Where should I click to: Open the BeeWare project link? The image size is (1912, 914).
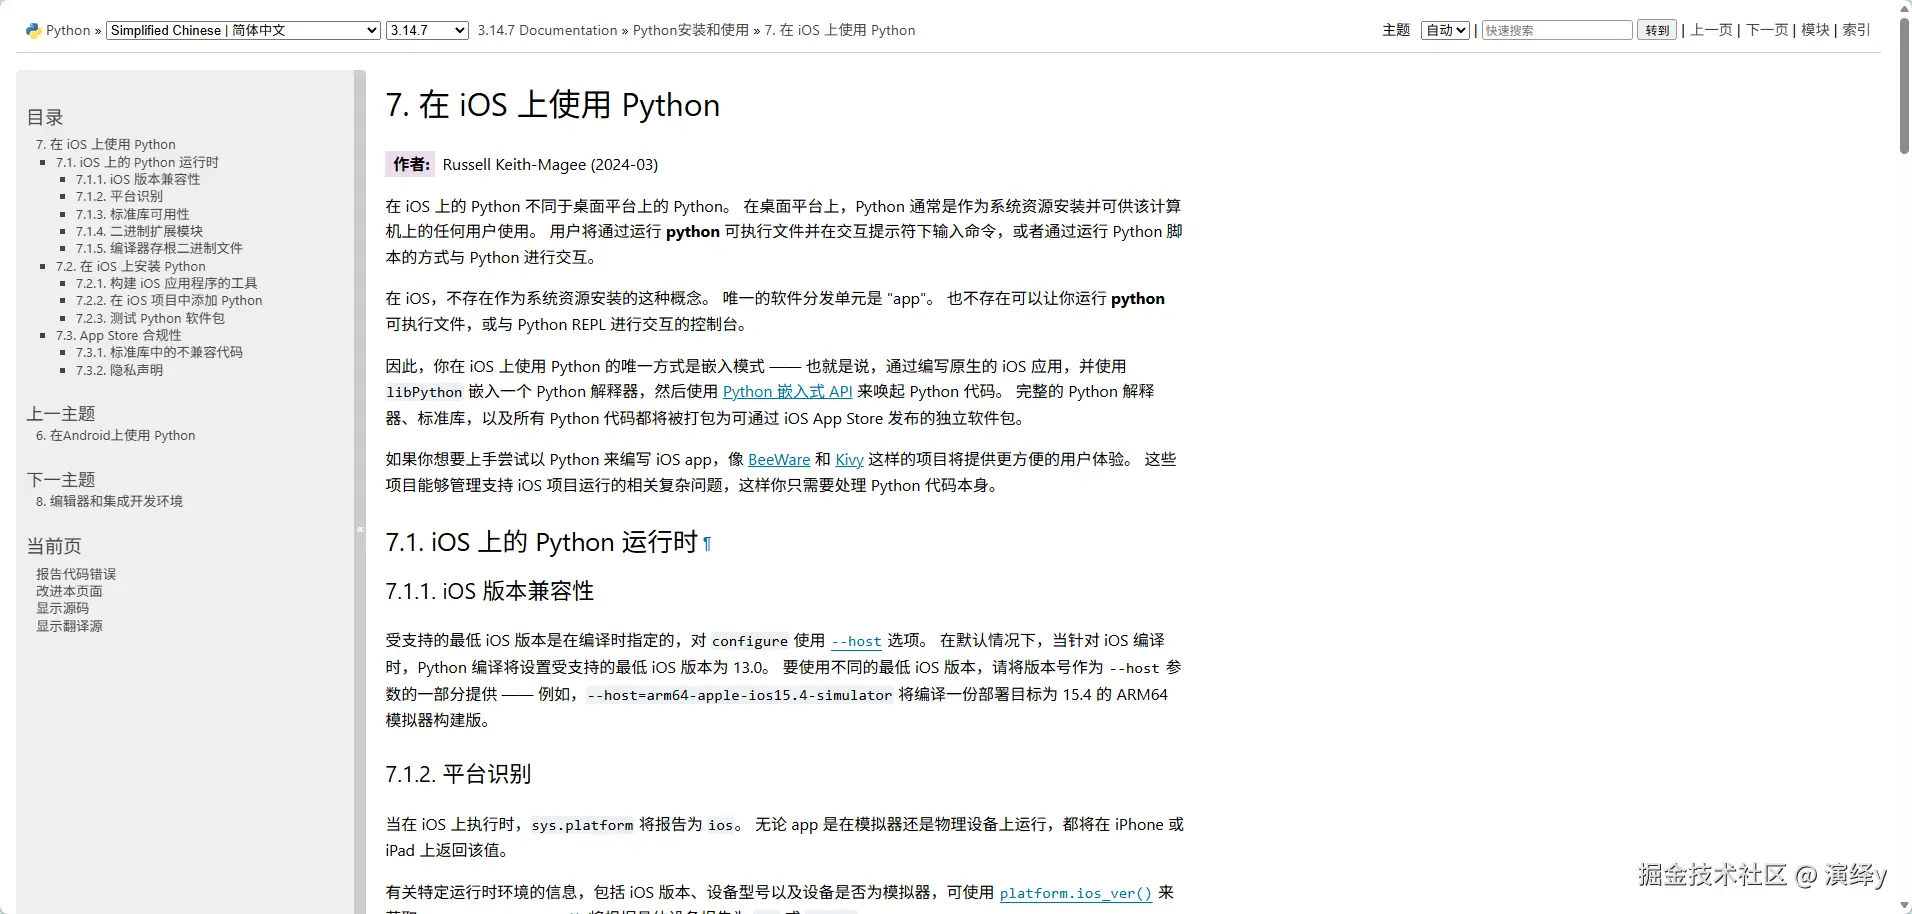point(779,459)
